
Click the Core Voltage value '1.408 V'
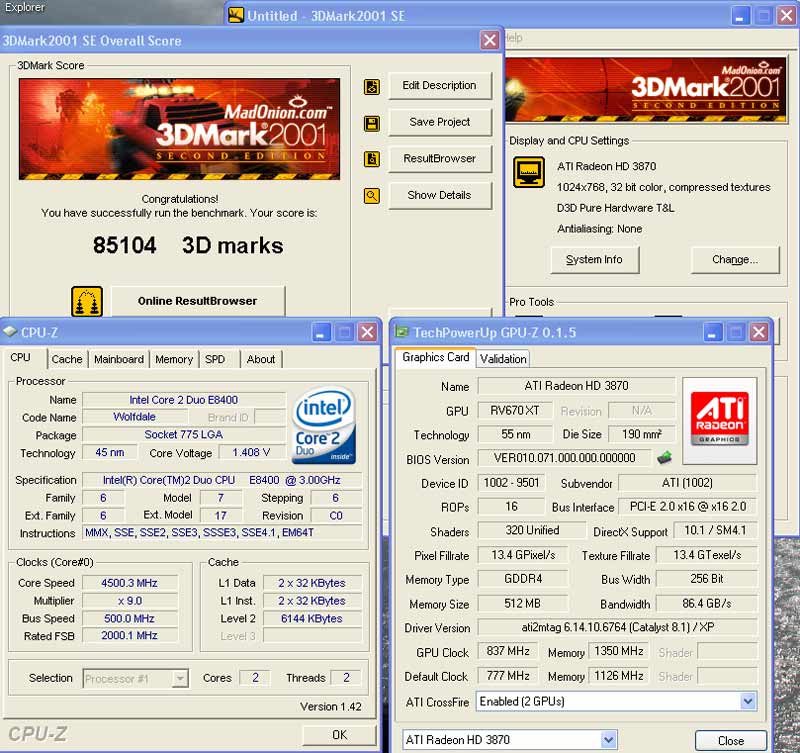coord(251,453)
